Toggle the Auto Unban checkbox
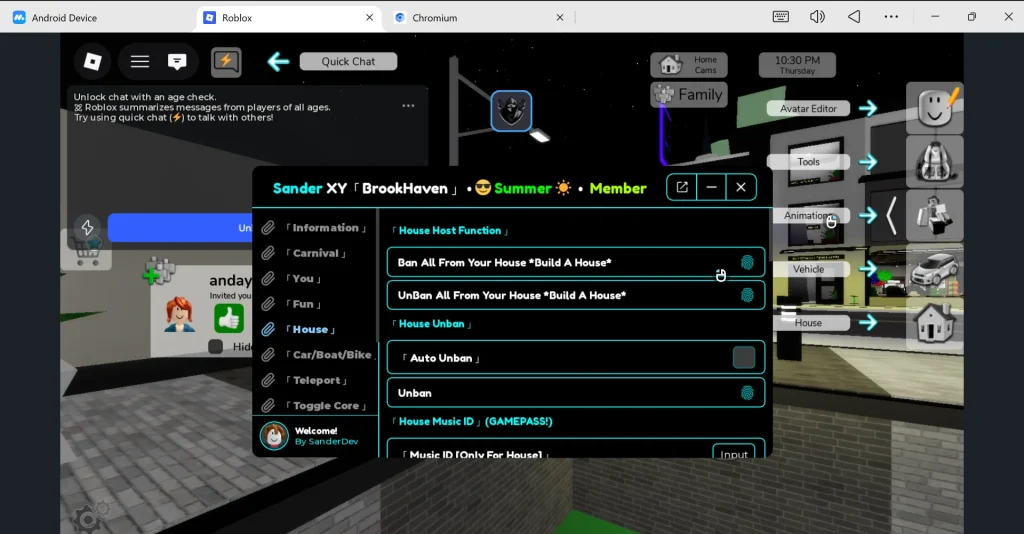This screenshot has width=1024, height=534. [x=743, y=358]
